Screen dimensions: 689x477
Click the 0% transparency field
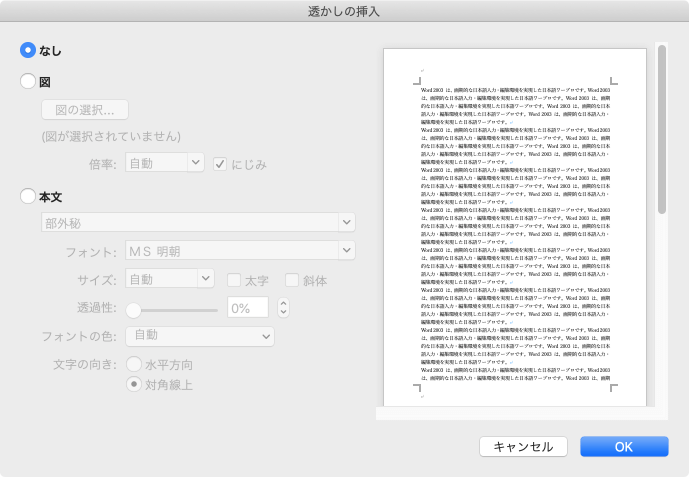[248, 307]
